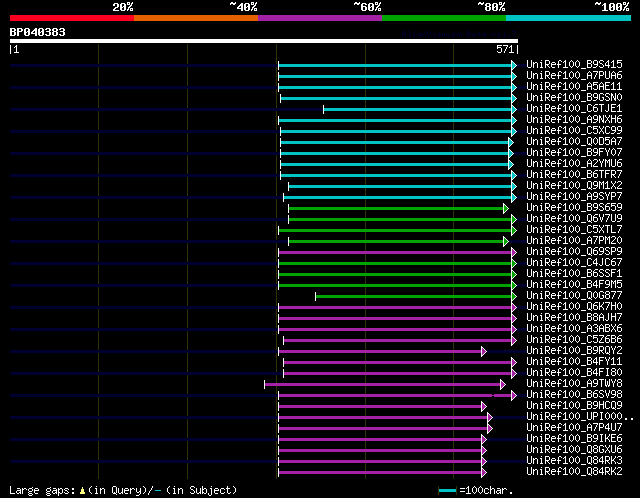Select the UniRef100_B9S659 label
The image size is (640, 498).
(x=574, y=208)
